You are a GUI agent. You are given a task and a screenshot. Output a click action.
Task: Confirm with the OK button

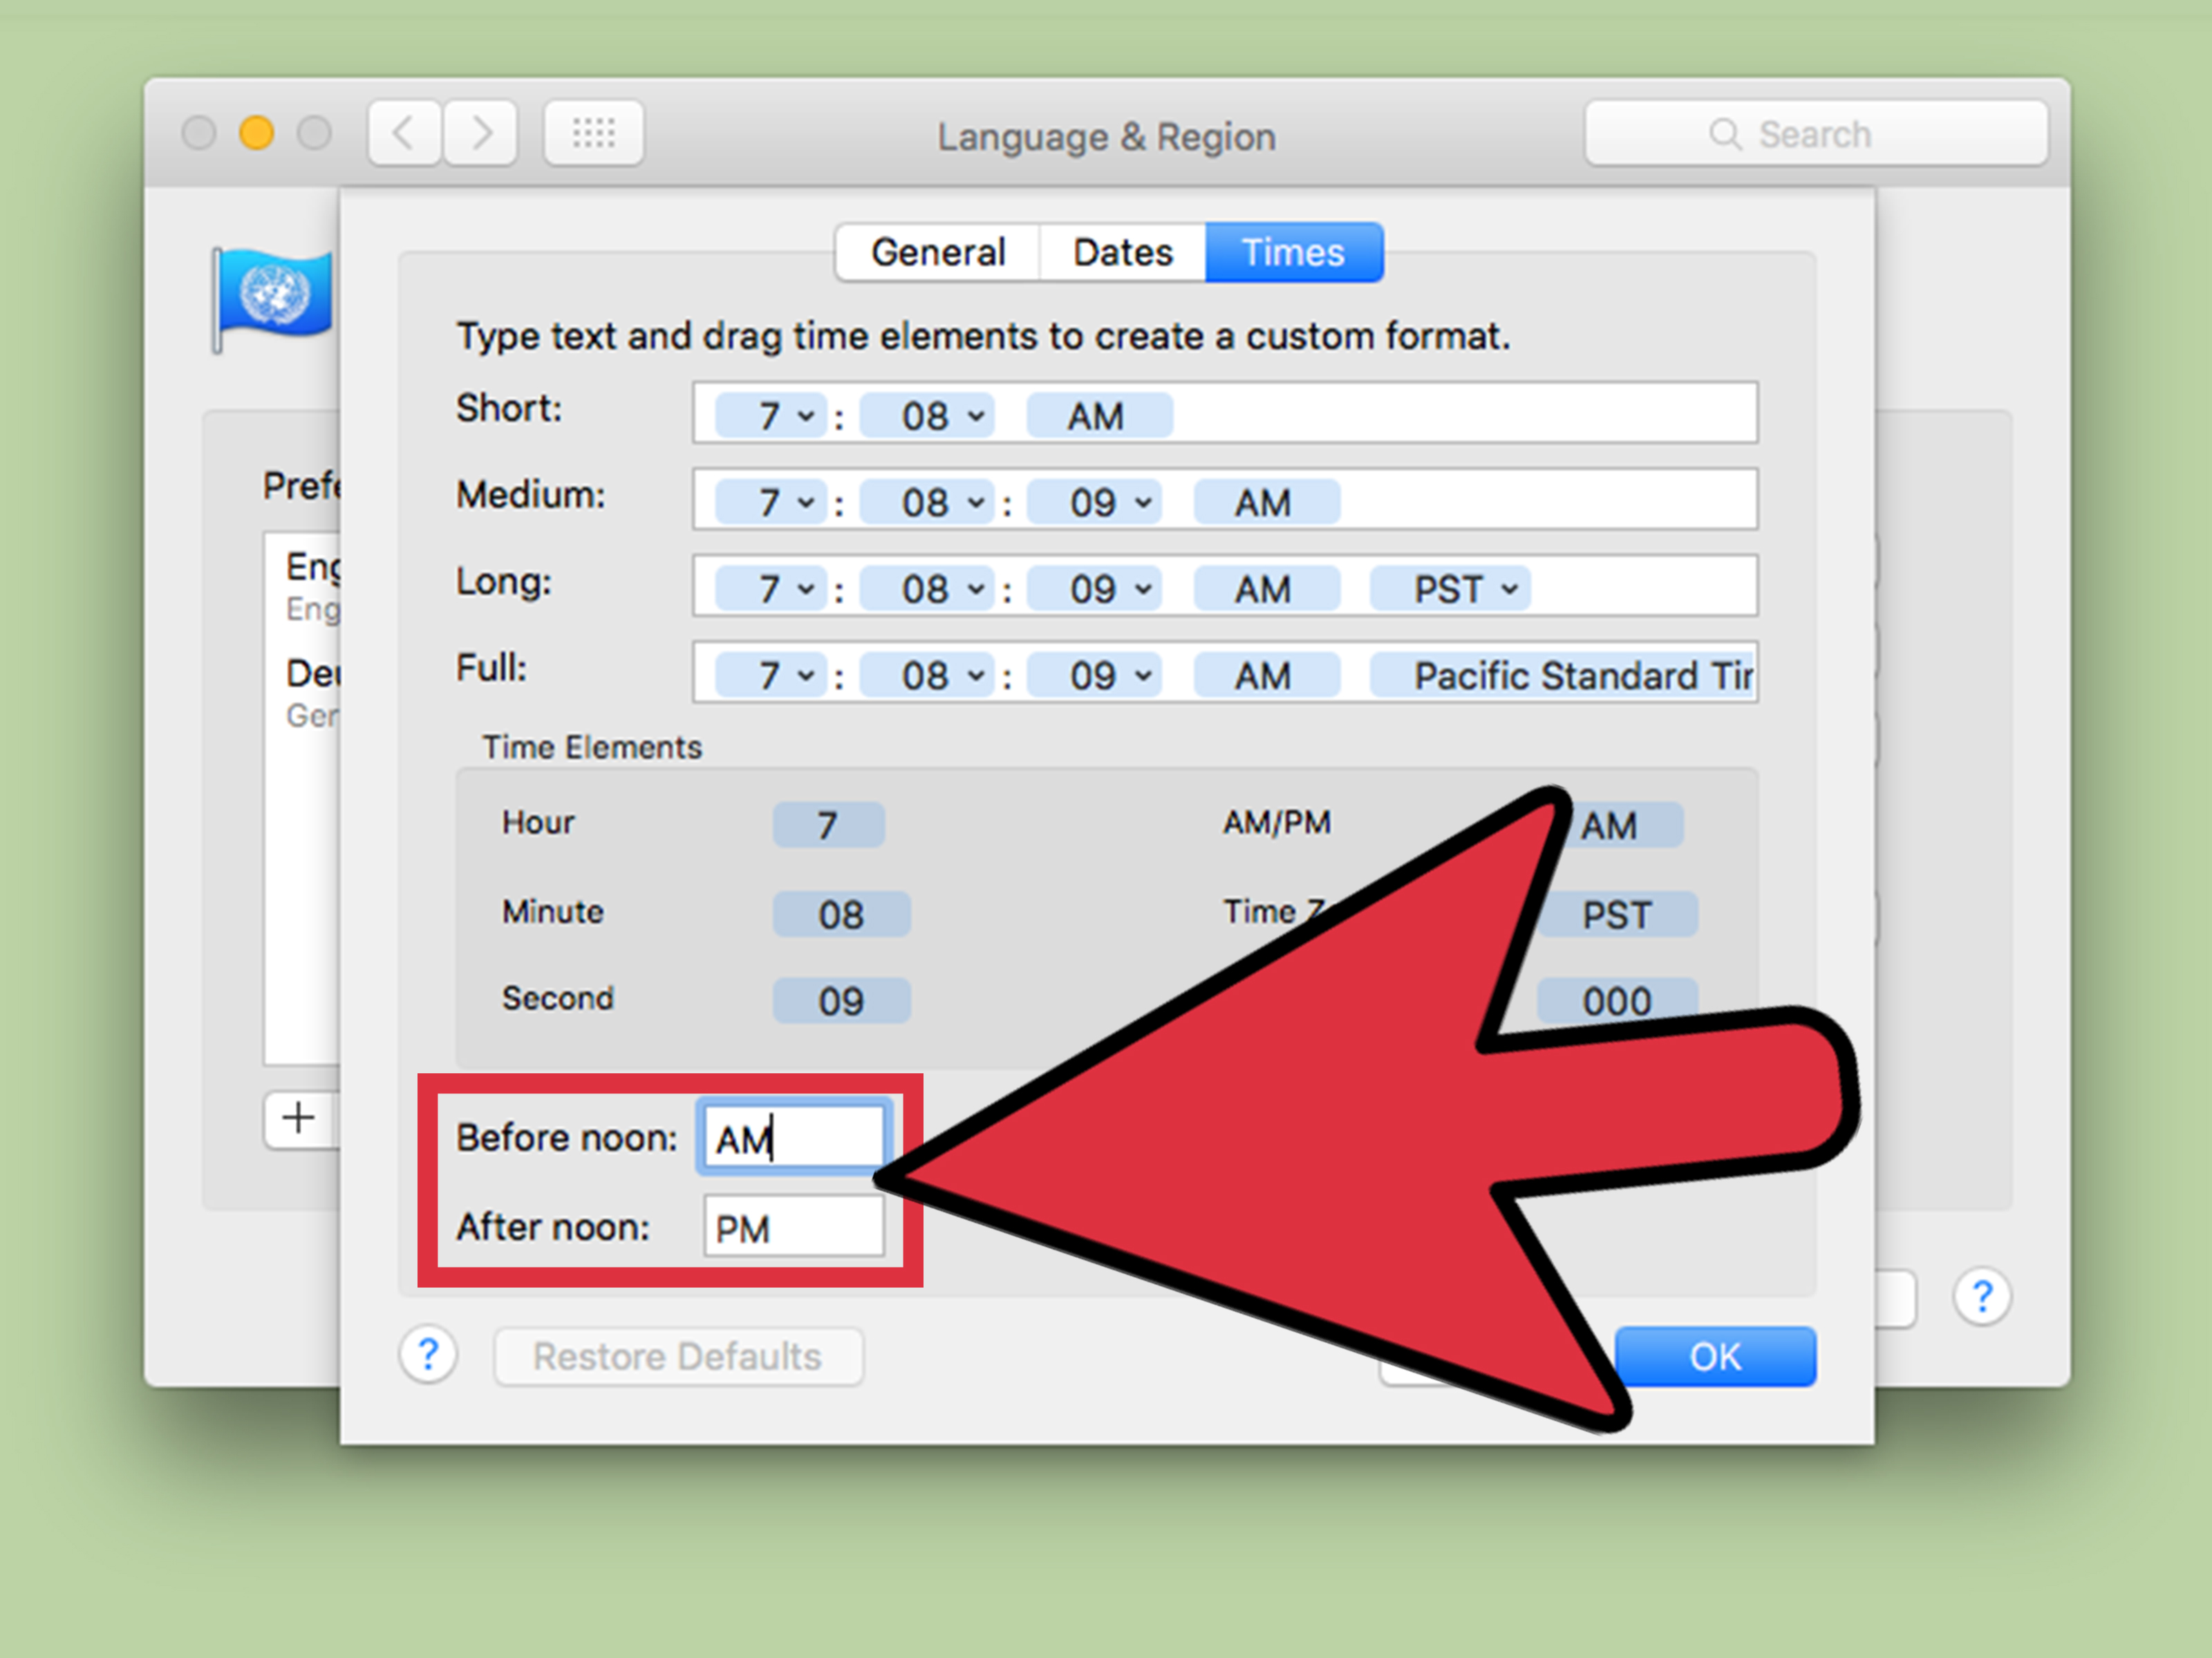click(1716, 1356)
